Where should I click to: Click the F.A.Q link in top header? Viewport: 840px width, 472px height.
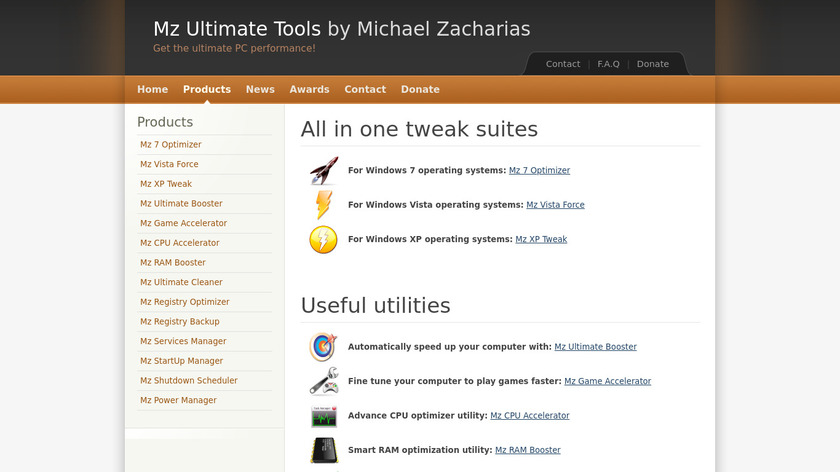pyautogui.click(x=608, y=64)
